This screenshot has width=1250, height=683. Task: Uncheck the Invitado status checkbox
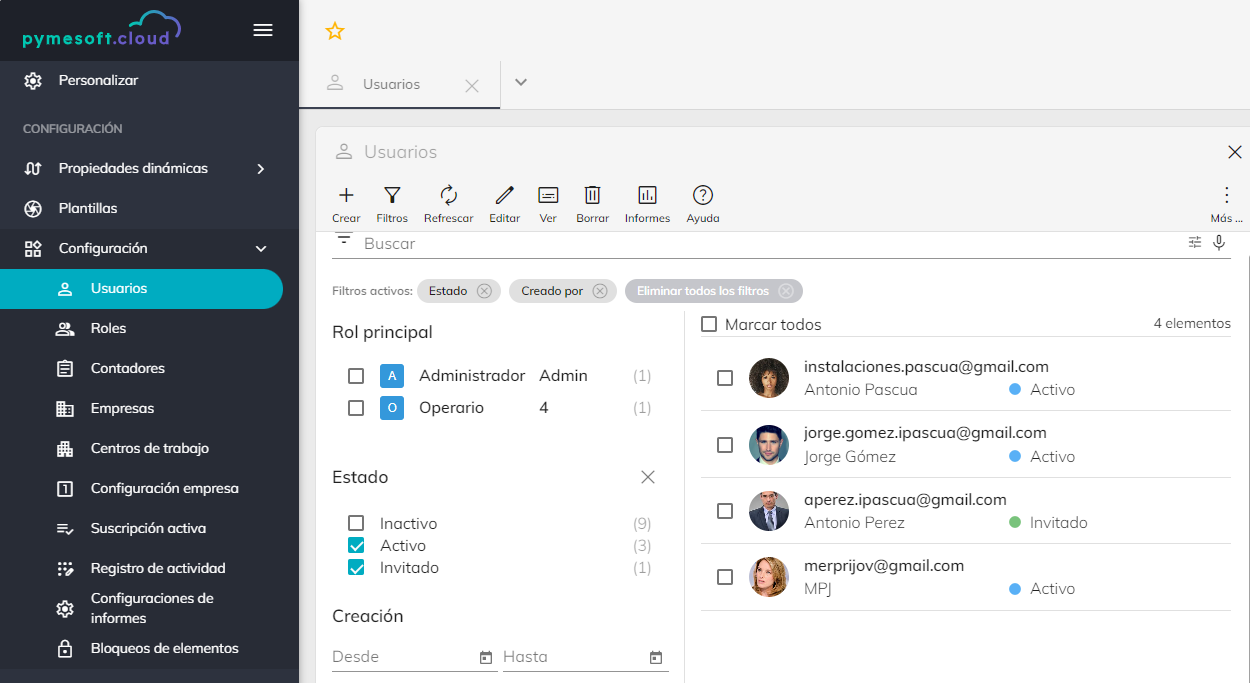click(356, 567)
